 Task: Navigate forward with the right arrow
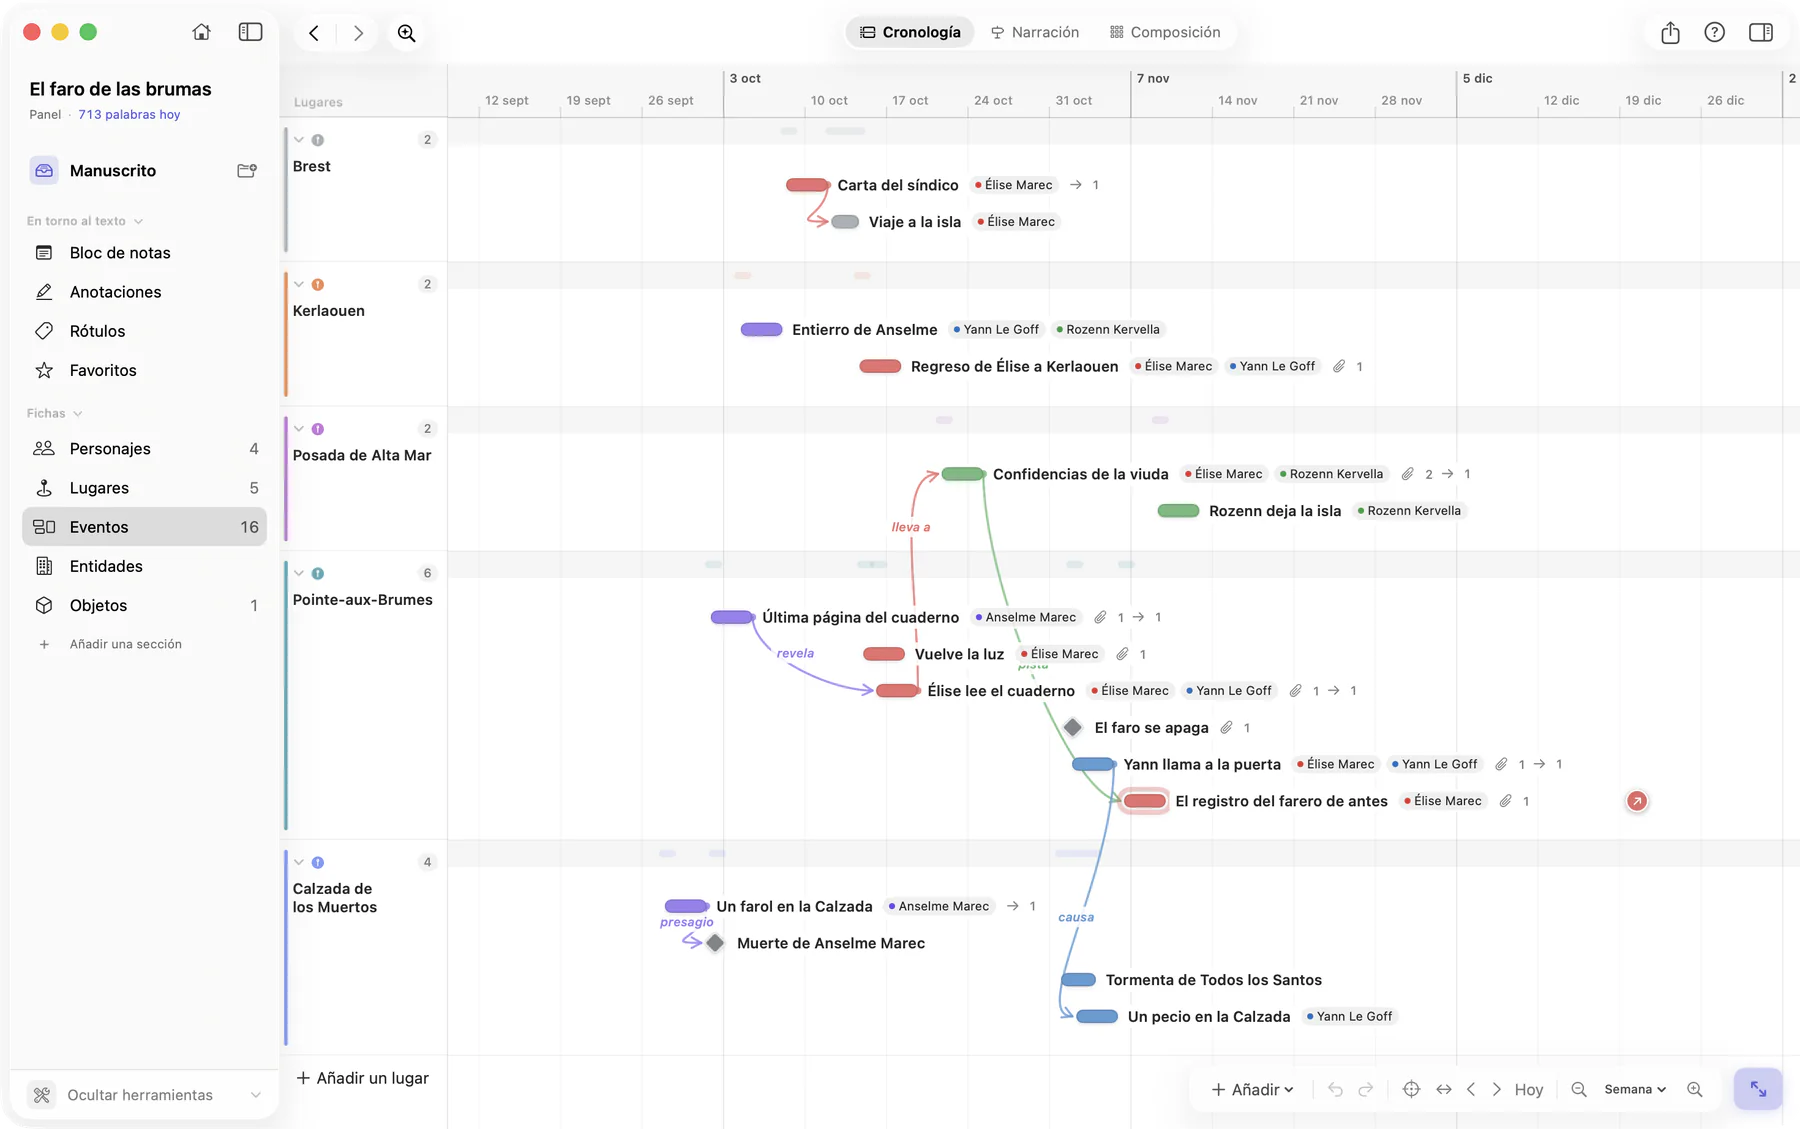[x=358, y=33]
